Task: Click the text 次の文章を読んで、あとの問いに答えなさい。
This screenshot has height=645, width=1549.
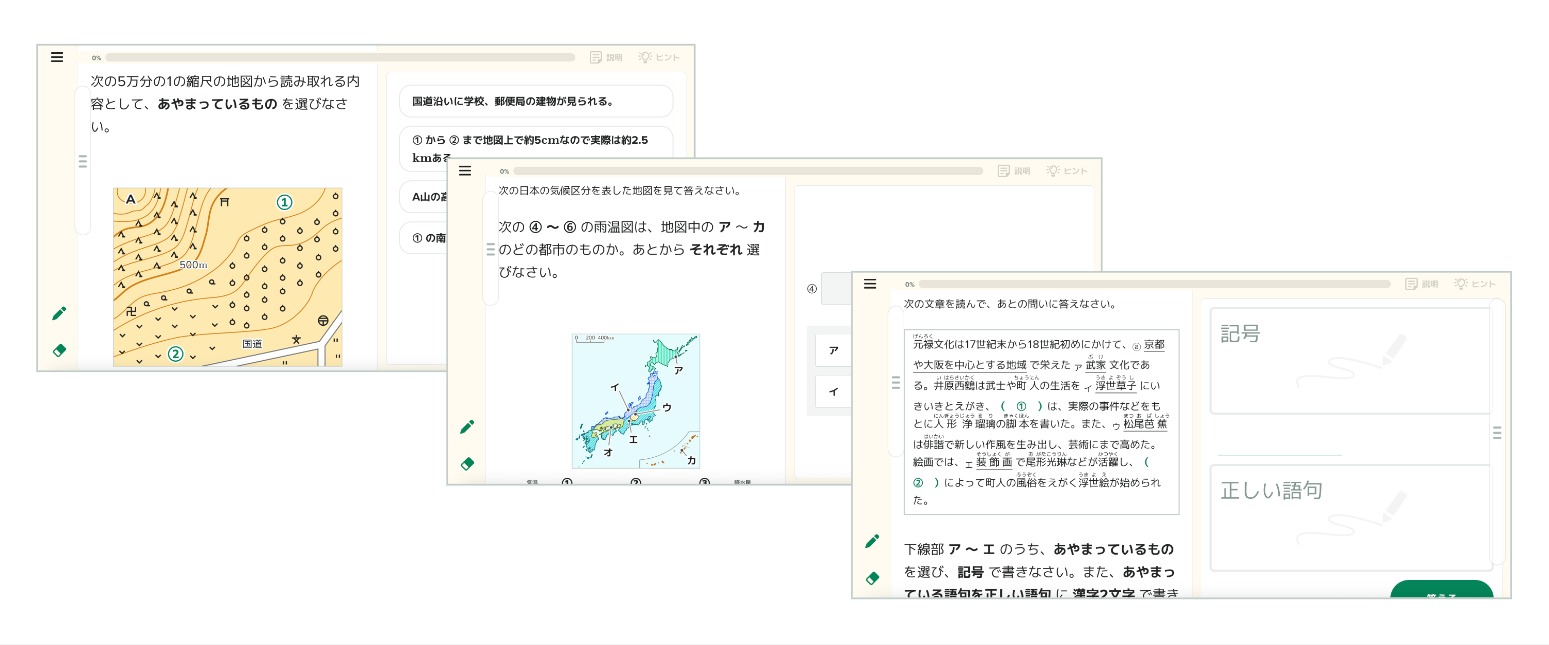Action: coord(1010,303)
